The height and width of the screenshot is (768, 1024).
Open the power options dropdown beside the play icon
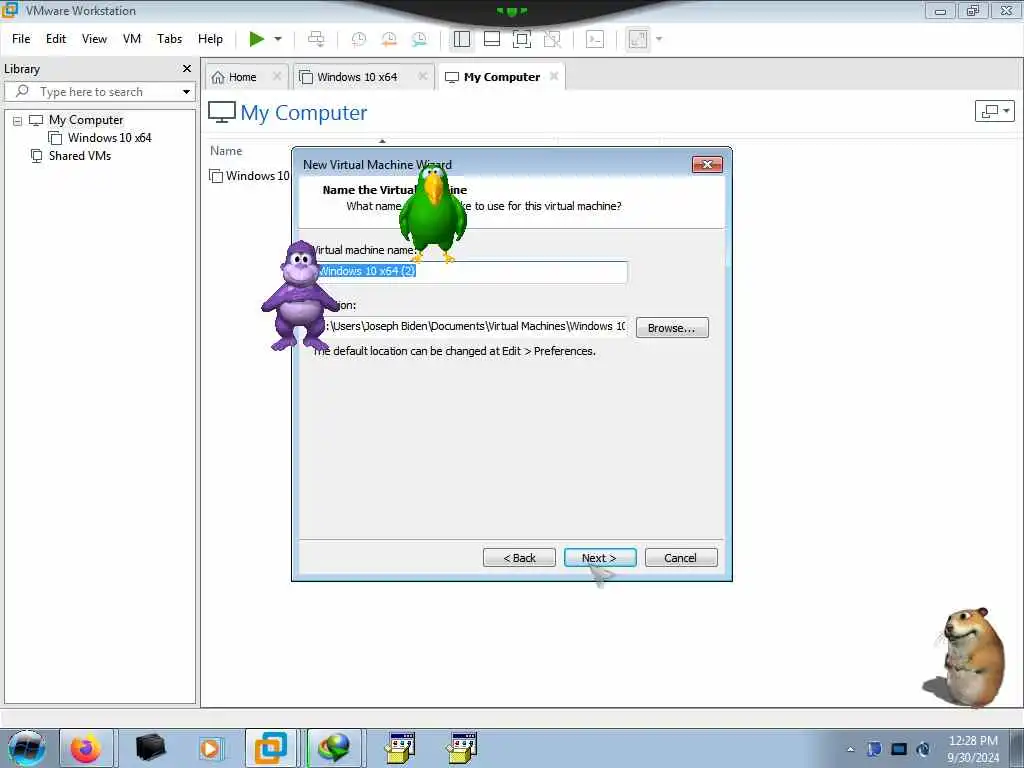coord(278,39)
